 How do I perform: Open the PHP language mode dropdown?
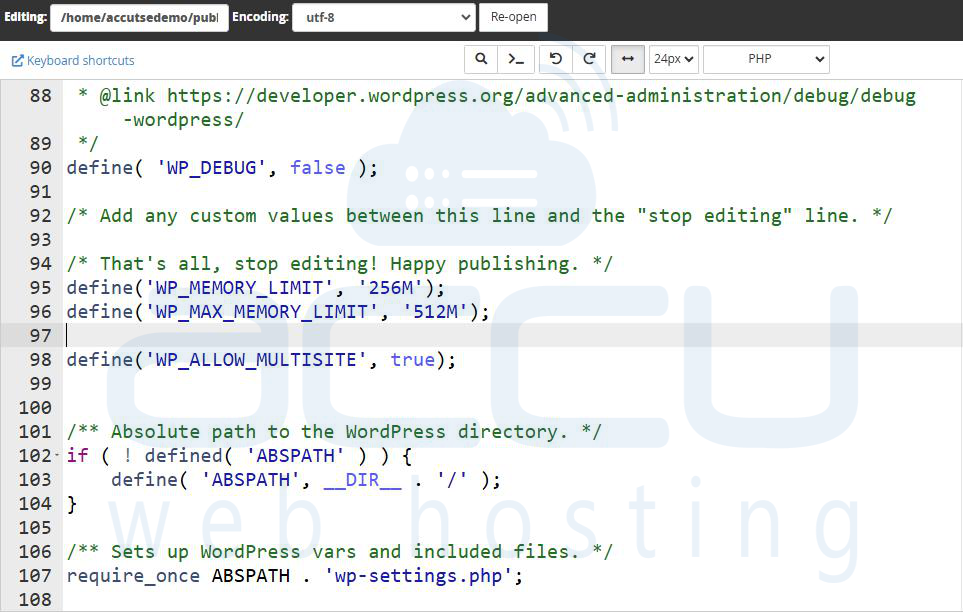pos(766,59)
